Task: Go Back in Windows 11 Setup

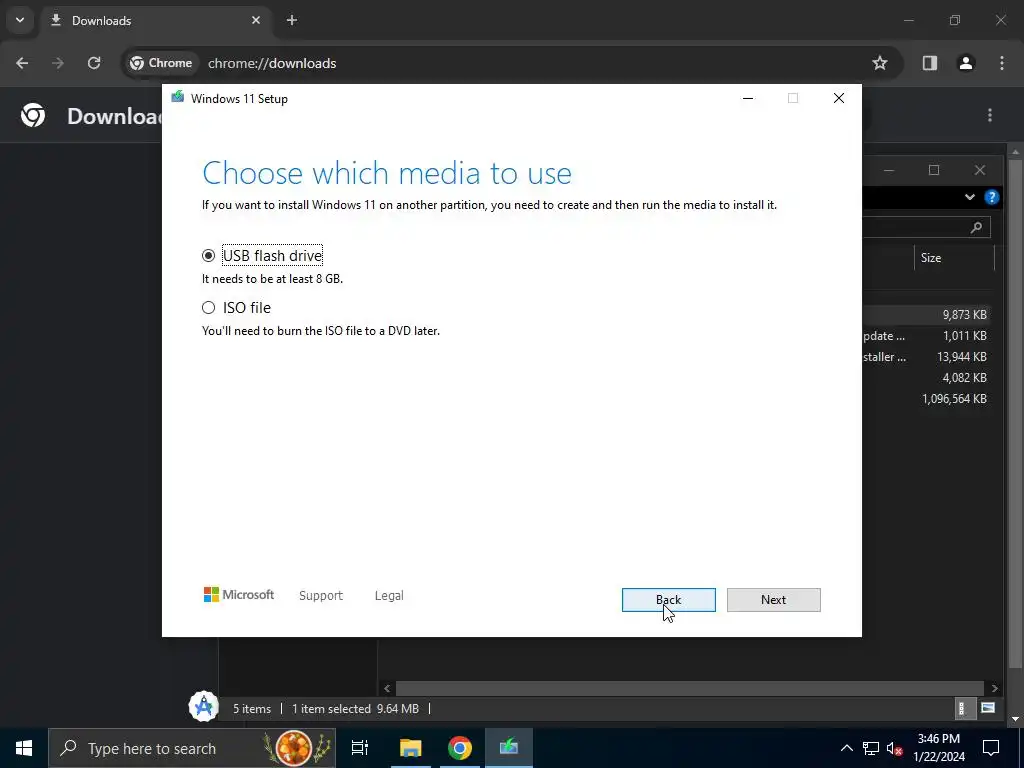Action: tap(668, 600)
